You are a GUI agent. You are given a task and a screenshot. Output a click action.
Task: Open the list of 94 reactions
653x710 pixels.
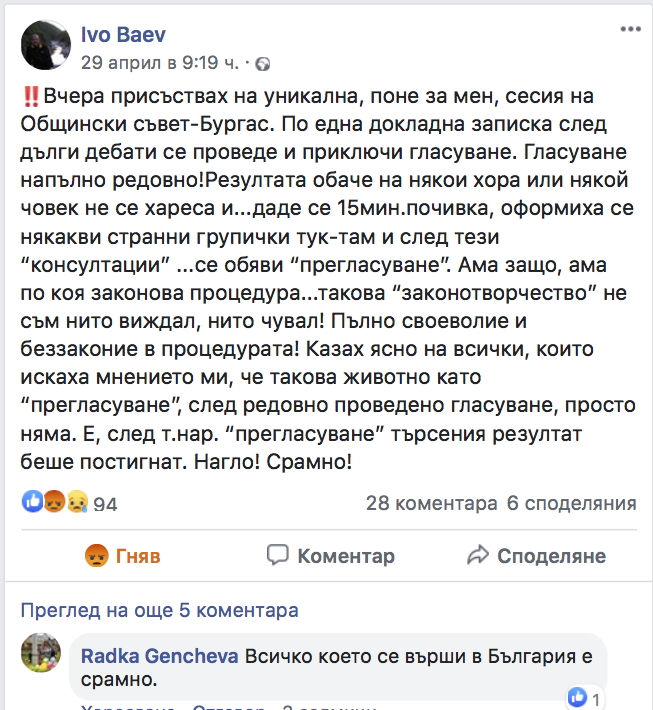click(105, 504)
